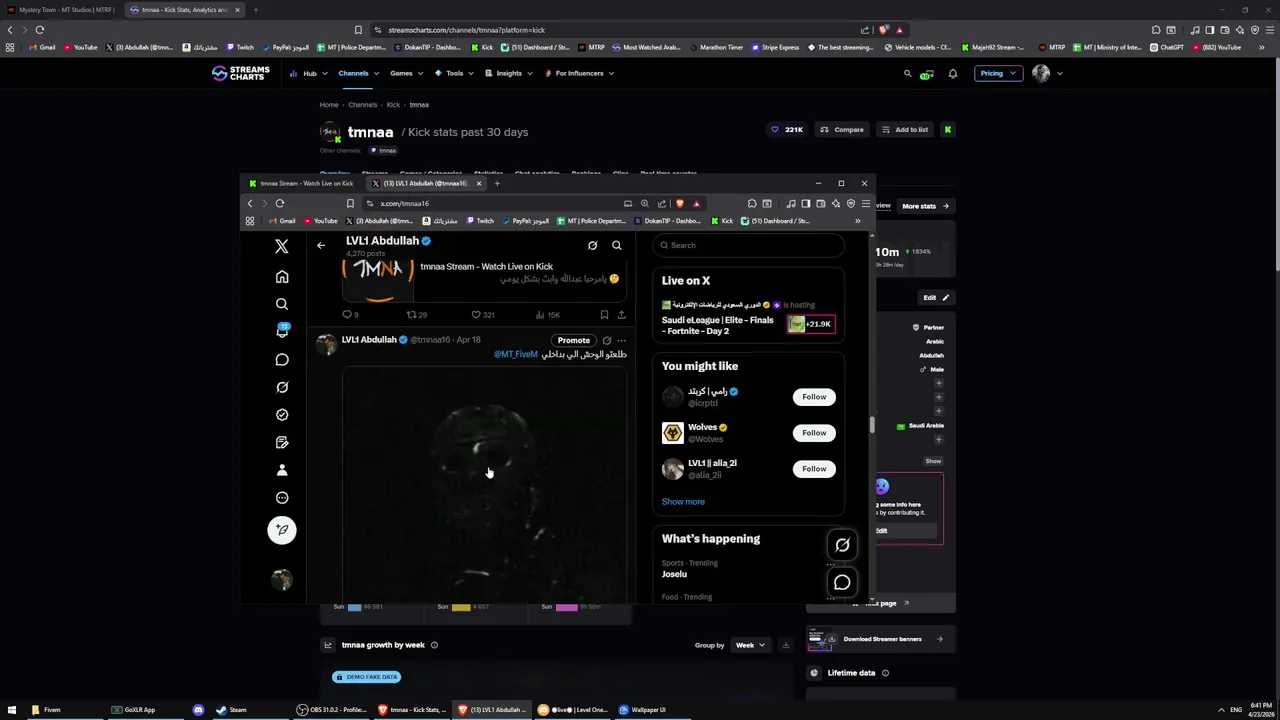Click the X page vertical scrollbar thumb
Screen dimensions: 1280x720
tap(871, 425)
